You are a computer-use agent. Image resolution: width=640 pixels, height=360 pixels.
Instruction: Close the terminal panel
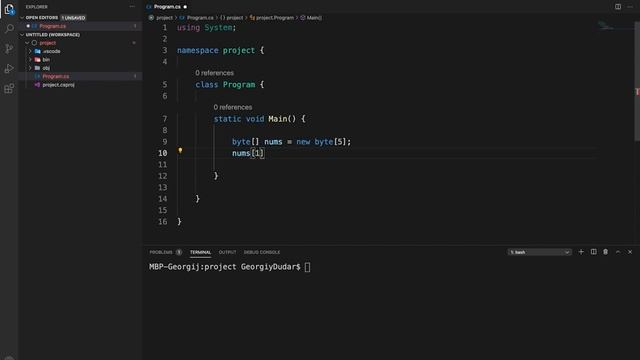point(630,252)
